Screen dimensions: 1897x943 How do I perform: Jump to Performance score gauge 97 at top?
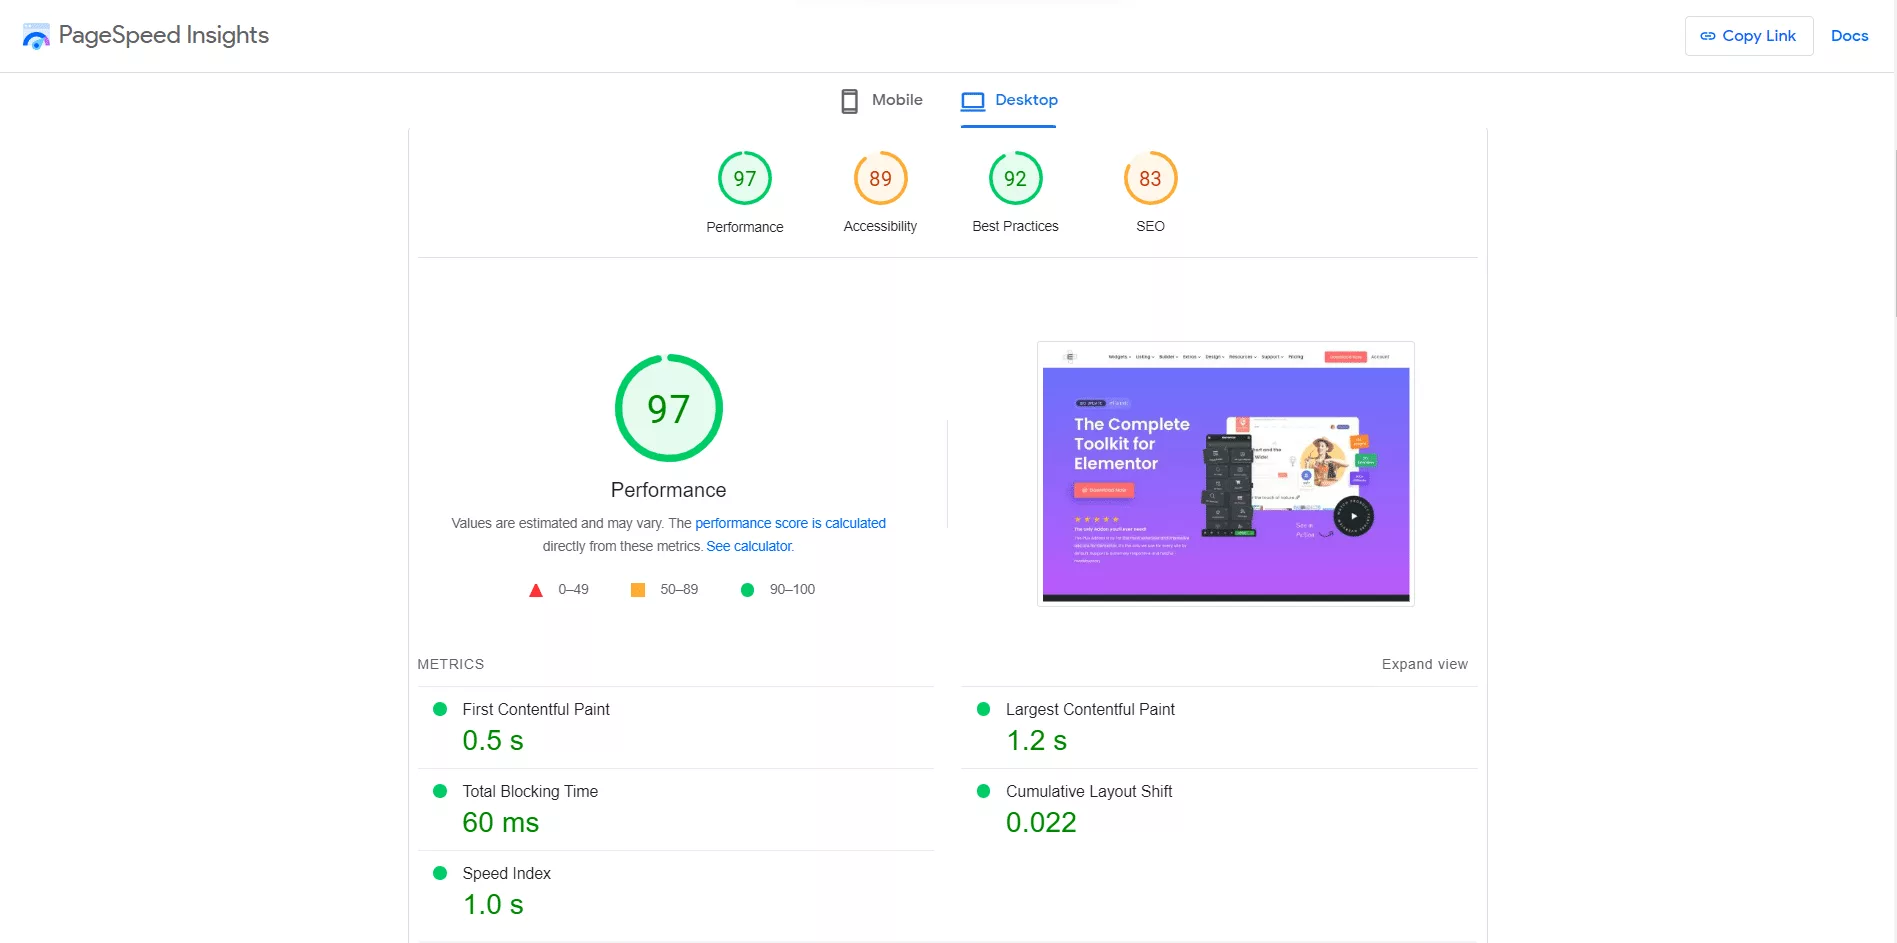point(745,178)
